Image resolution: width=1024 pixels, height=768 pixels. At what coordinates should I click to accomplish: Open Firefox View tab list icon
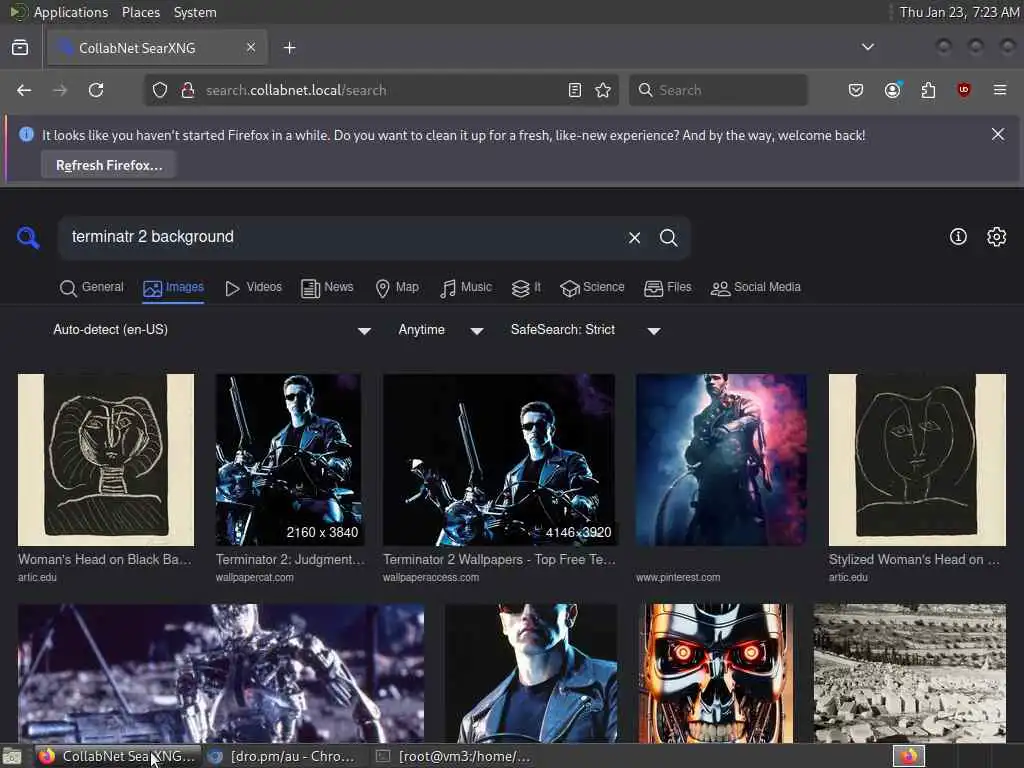[x=20, y=48]
